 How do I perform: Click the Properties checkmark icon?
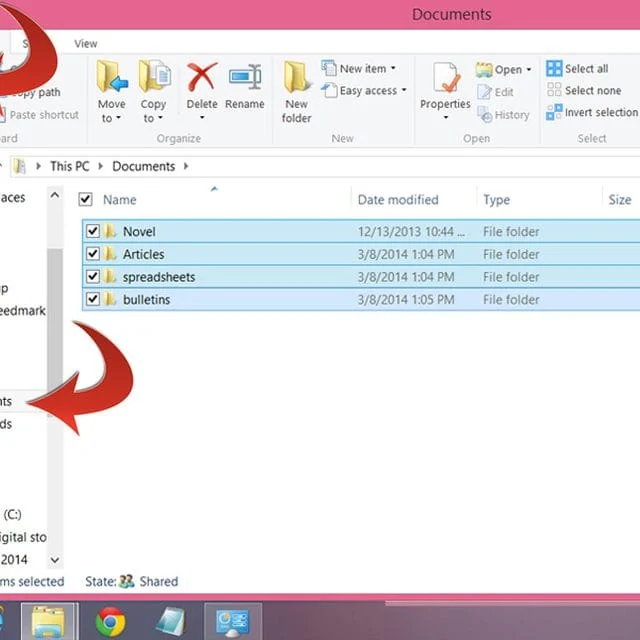point(446,78)
